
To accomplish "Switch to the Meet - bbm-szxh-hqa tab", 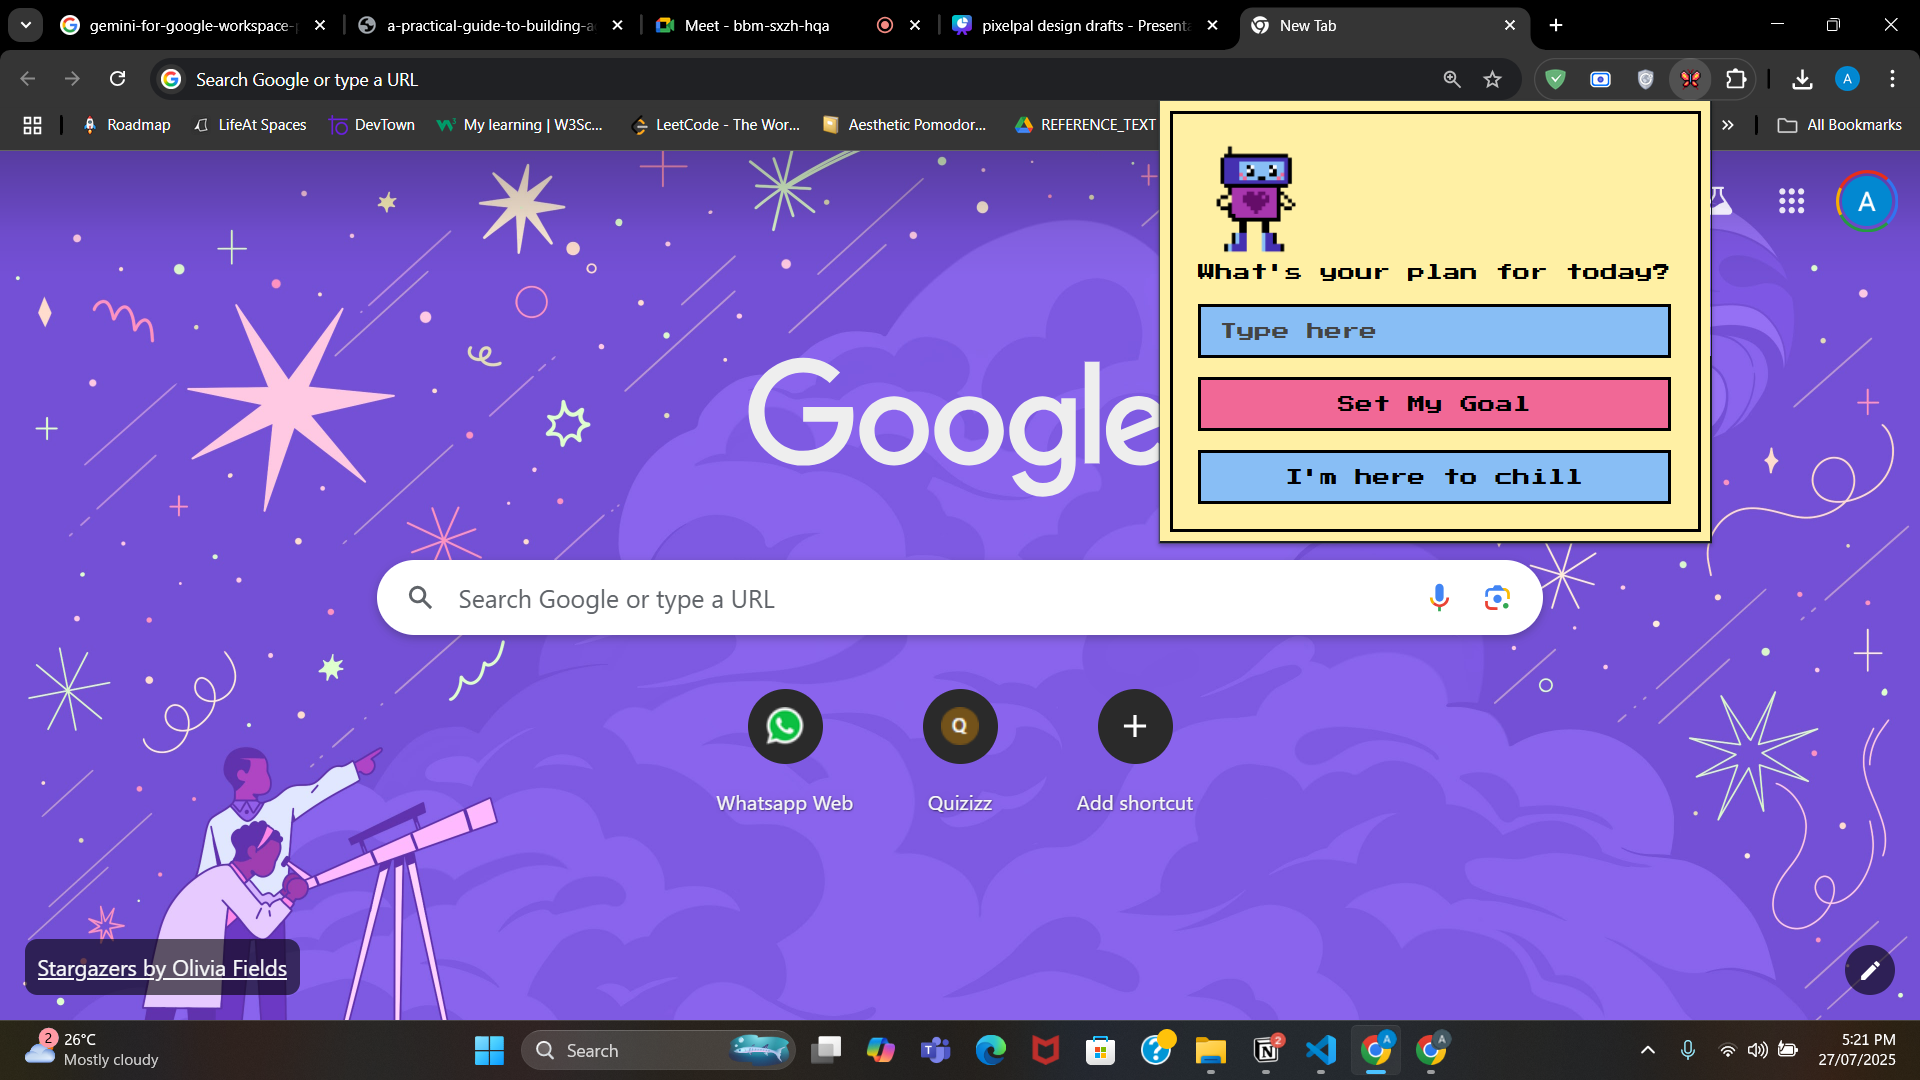I will [757, 25].
